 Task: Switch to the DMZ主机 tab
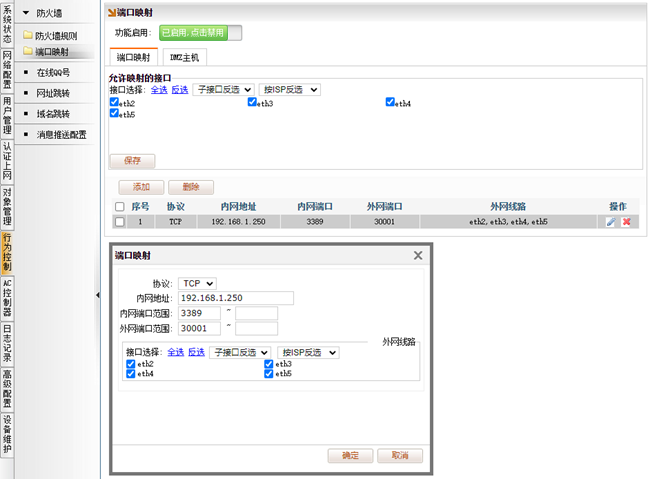tap(184, 58)
